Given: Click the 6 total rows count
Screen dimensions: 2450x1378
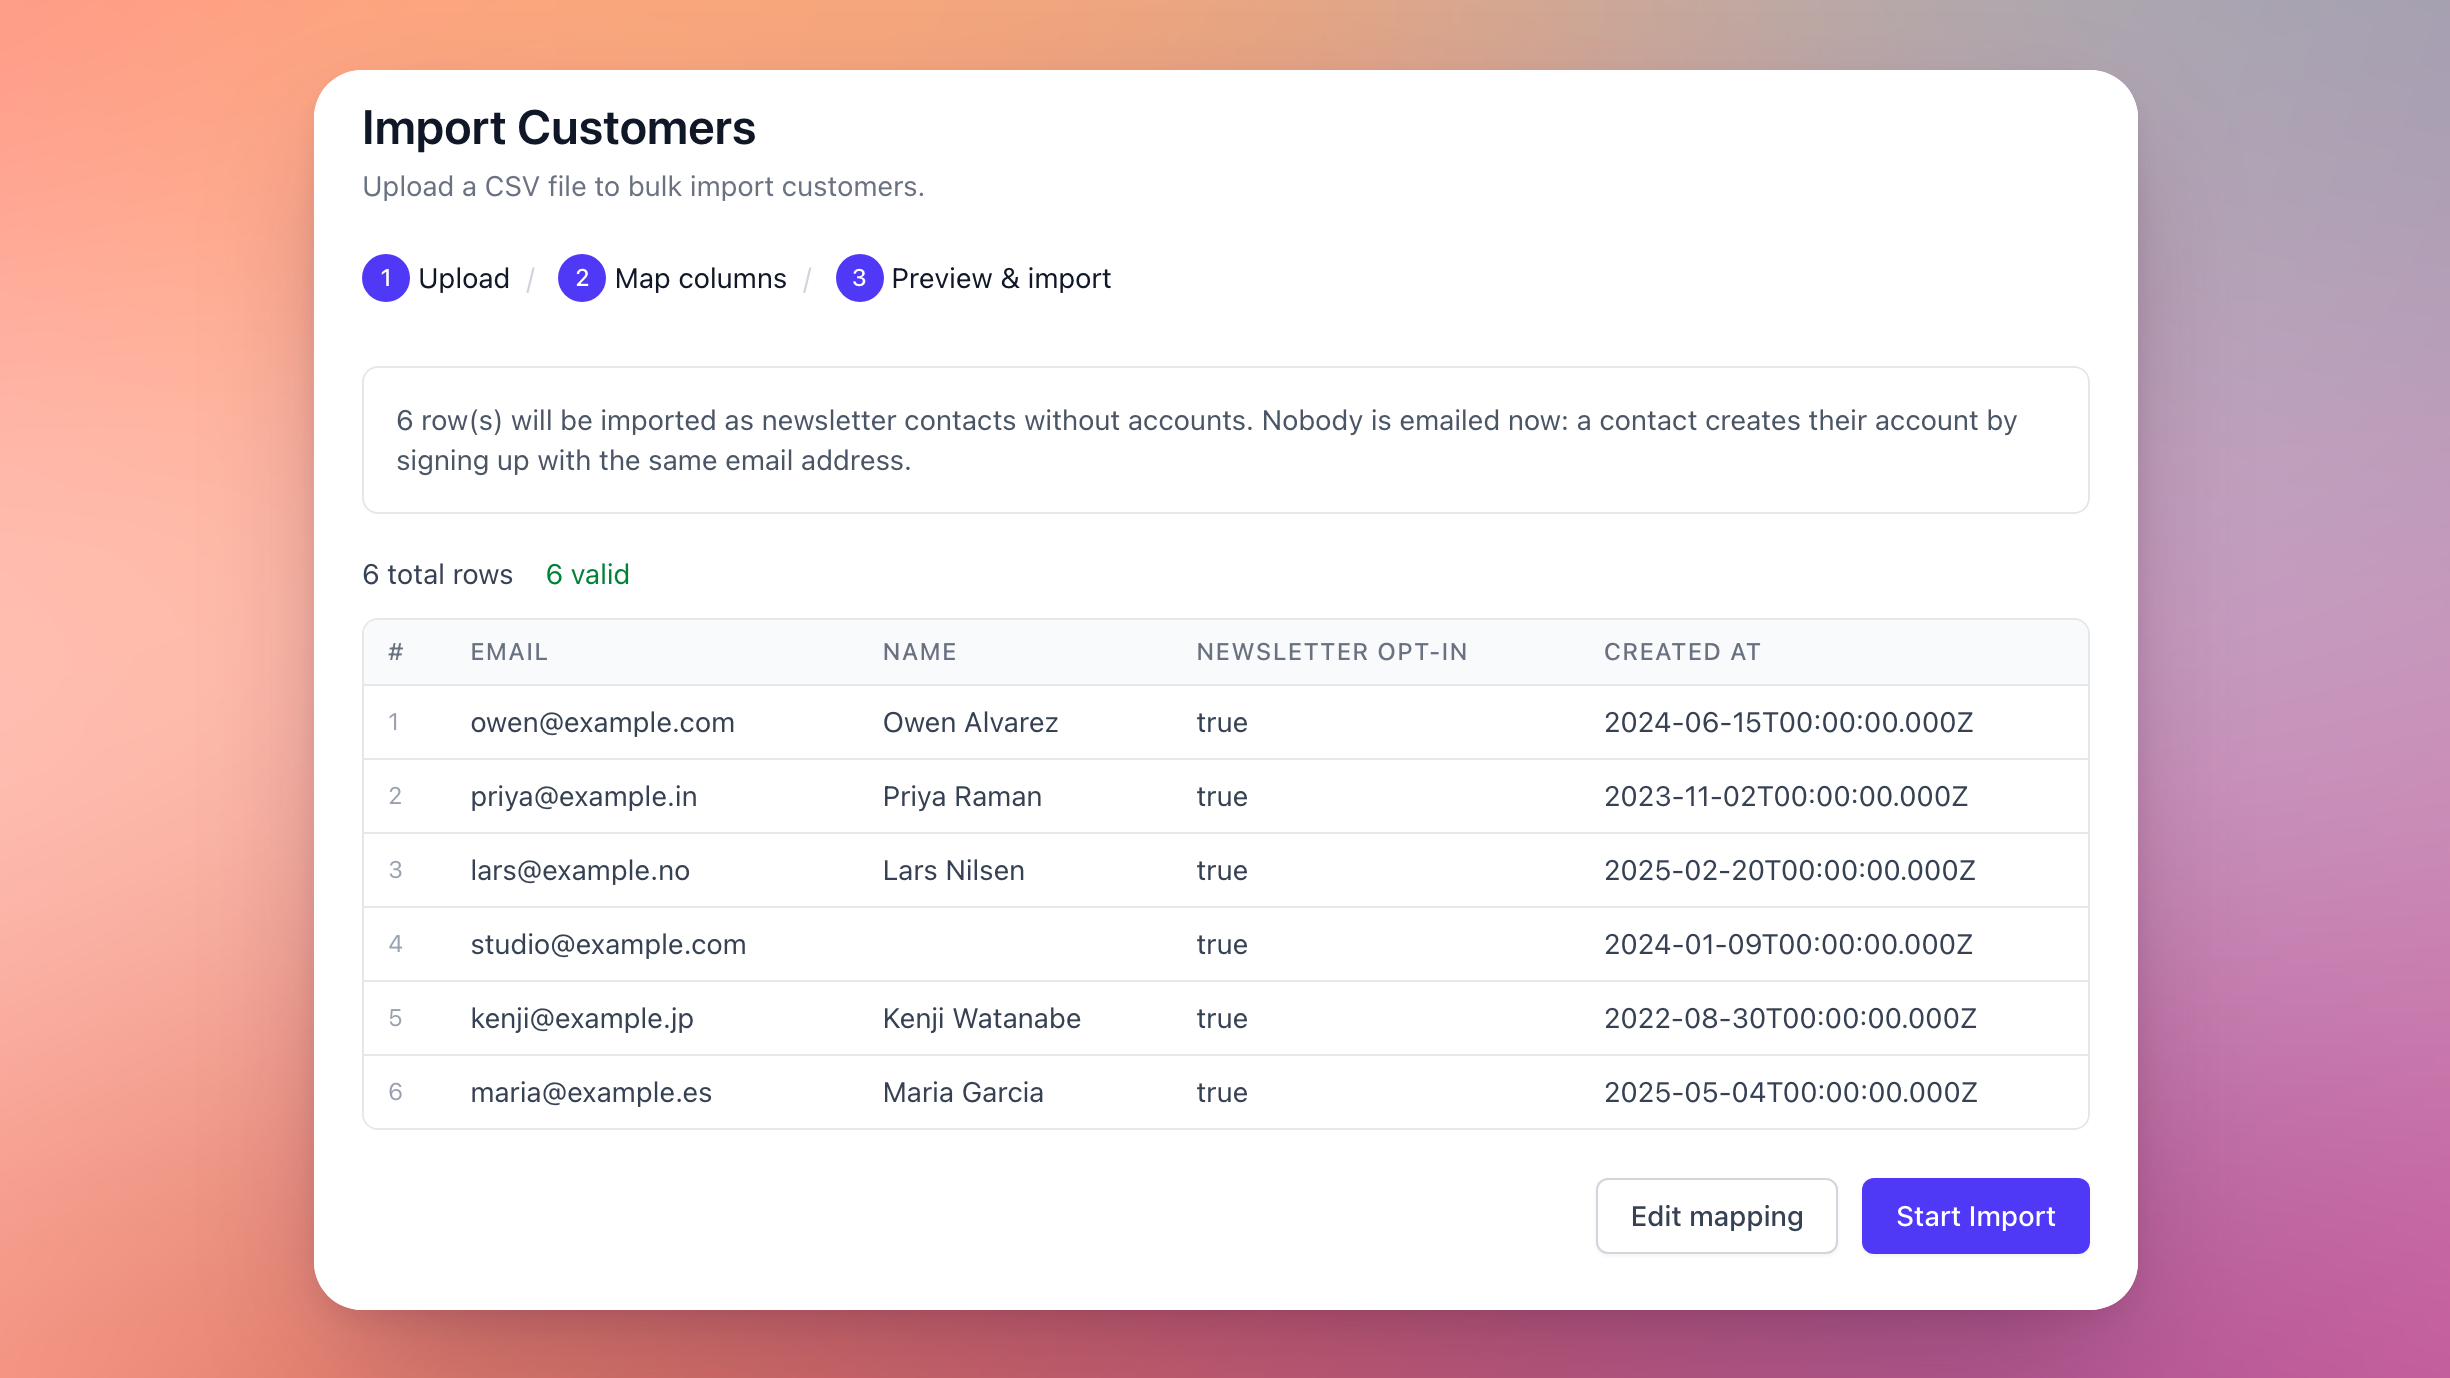Looking at the screenshot, I should coord(437,574).
